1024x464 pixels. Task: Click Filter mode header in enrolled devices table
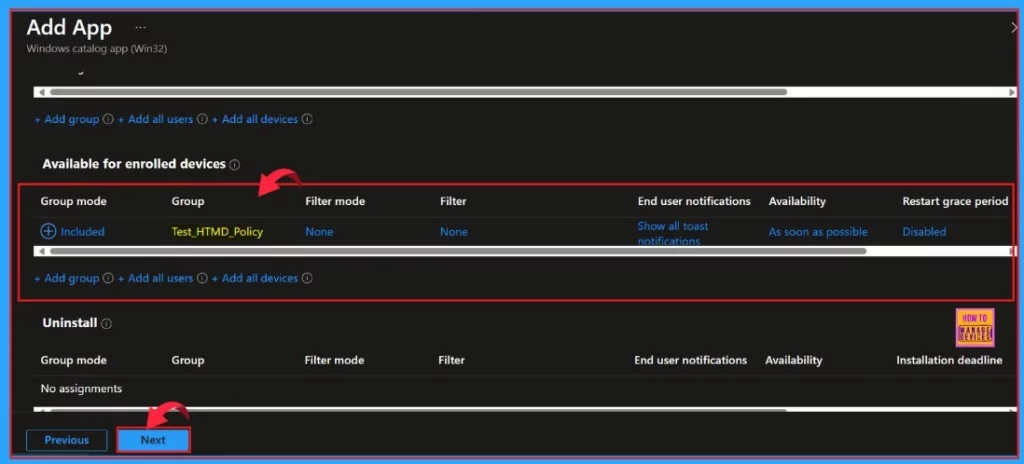tap(335, 201)
